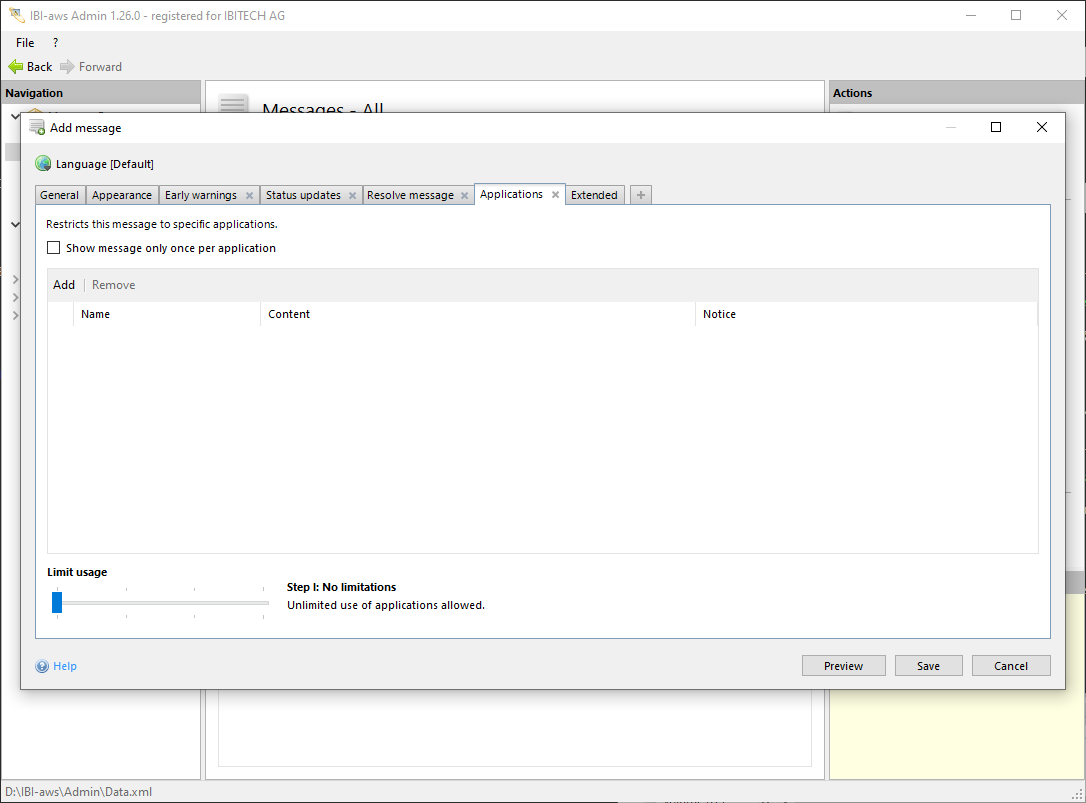Collapse the topmost Navigation tree node

[x=14, y=116]
